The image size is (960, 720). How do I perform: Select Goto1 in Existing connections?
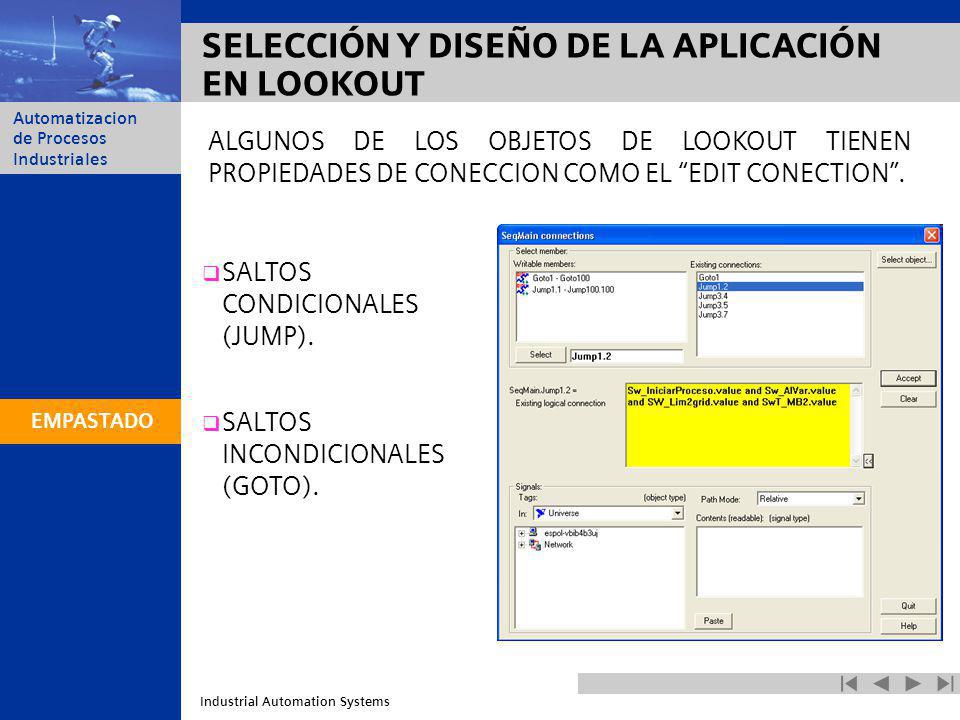[709, 277]
